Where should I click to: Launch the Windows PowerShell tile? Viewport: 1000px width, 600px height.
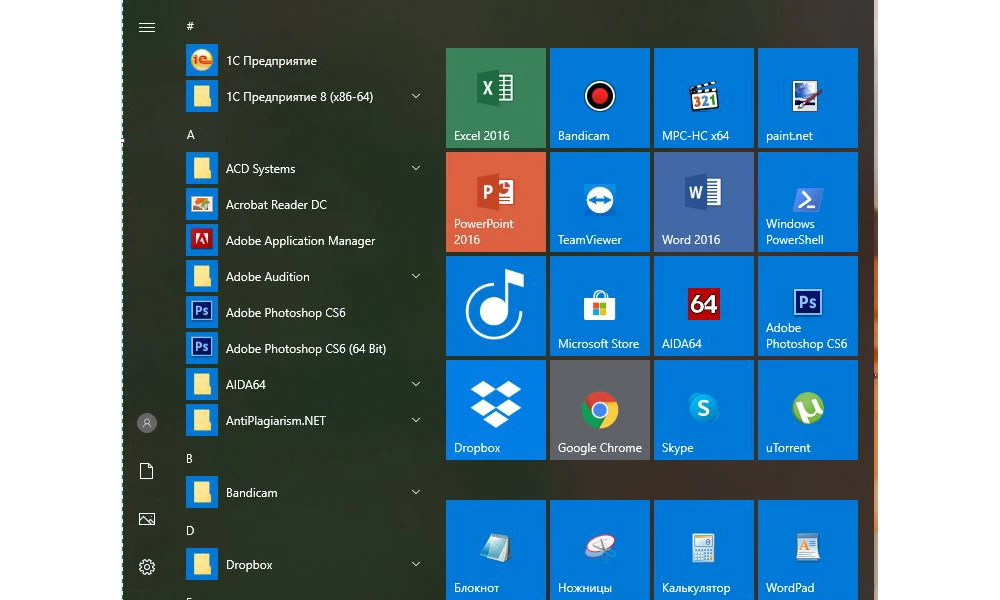pyautogui.click(x=807, y=201)
